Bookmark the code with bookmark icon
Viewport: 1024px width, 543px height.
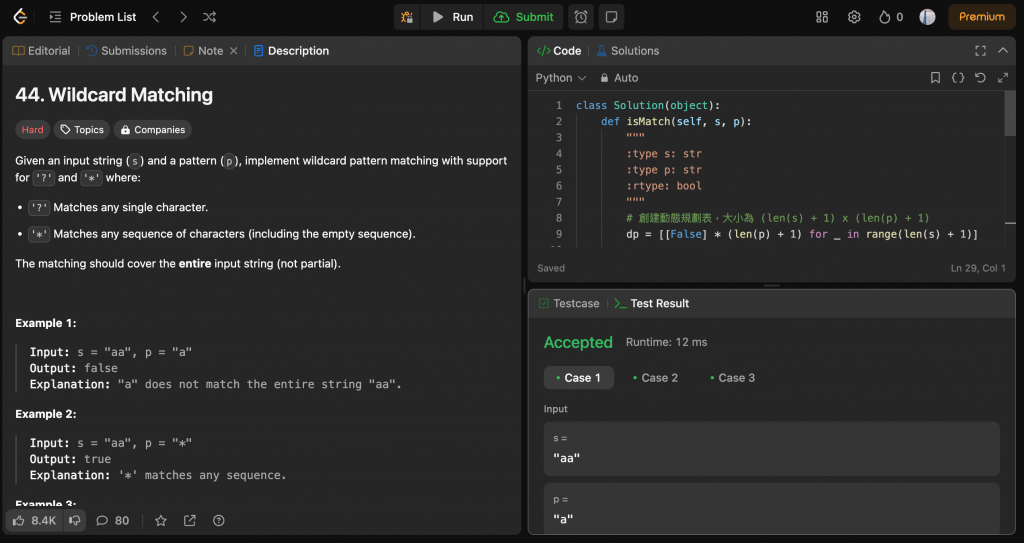pyautogui.click(x=935, y=78)
